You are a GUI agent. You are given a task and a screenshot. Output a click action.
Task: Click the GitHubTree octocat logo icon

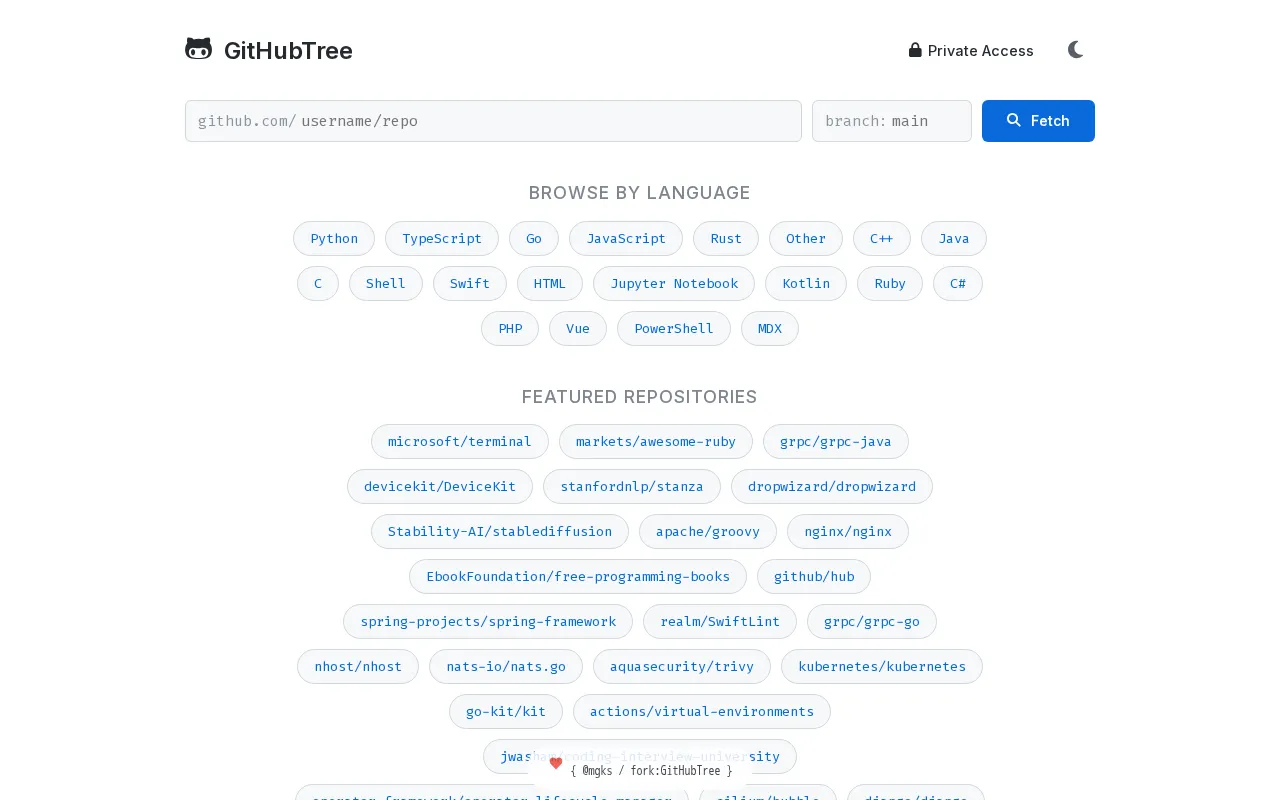pos(199,49)
